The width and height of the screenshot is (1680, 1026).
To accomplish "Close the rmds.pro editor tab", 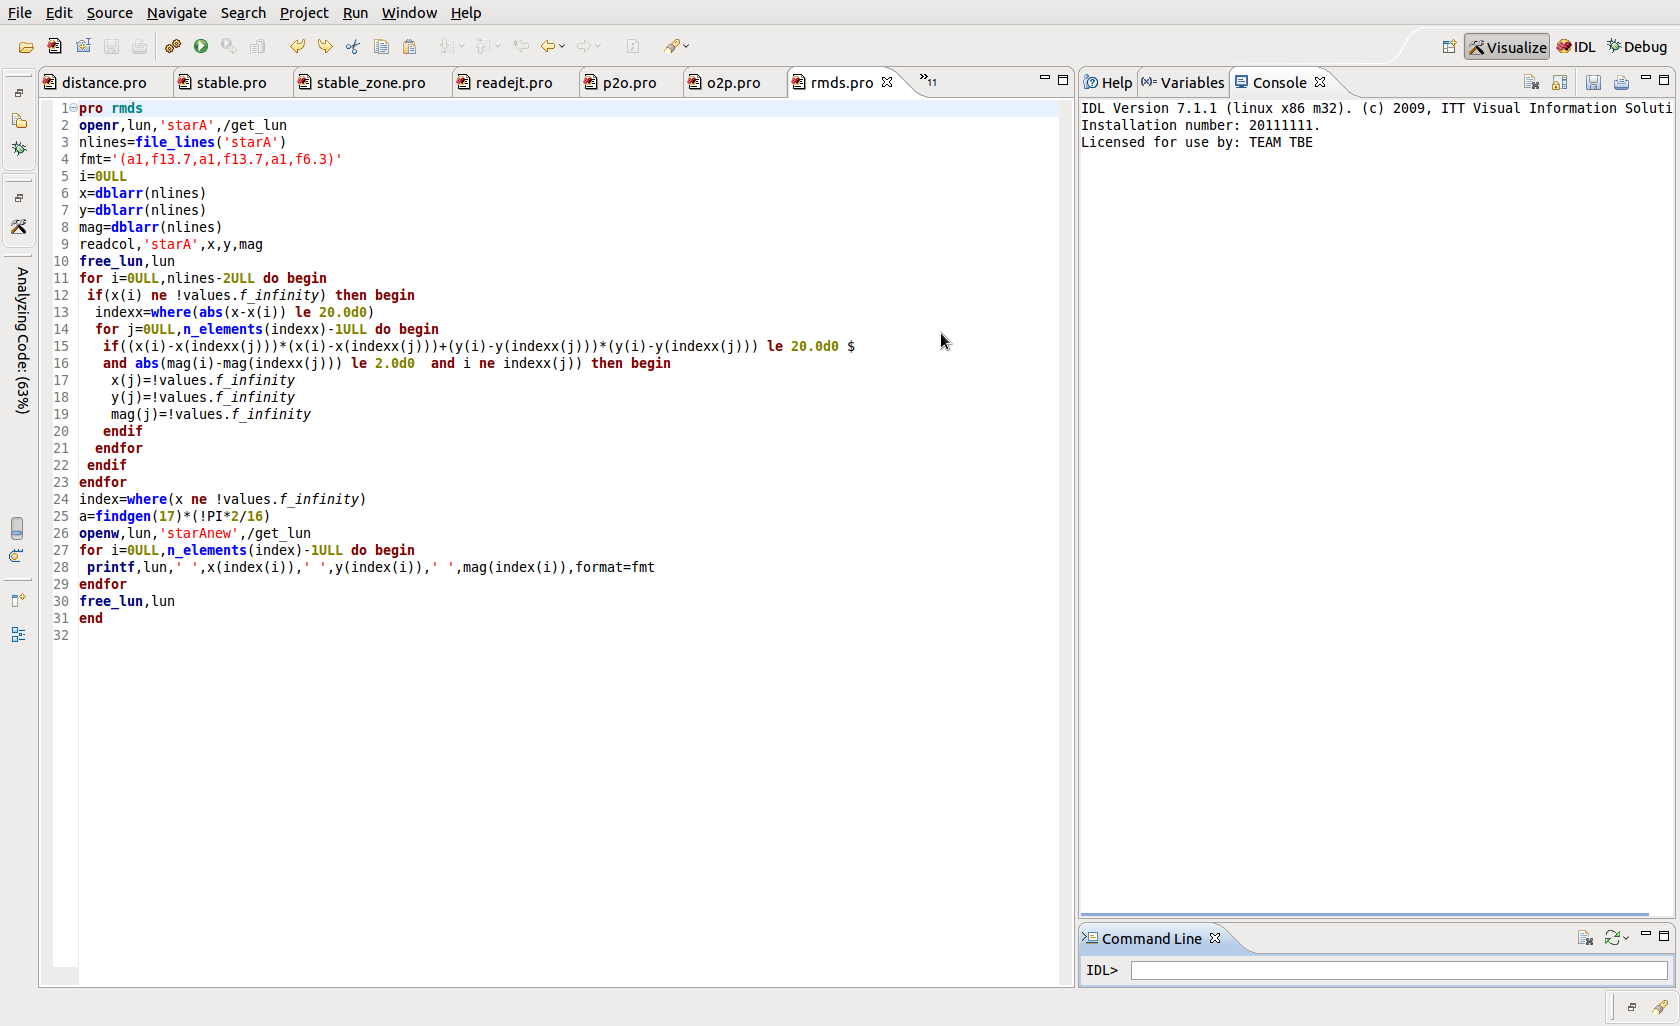I will tap(887, 82).
